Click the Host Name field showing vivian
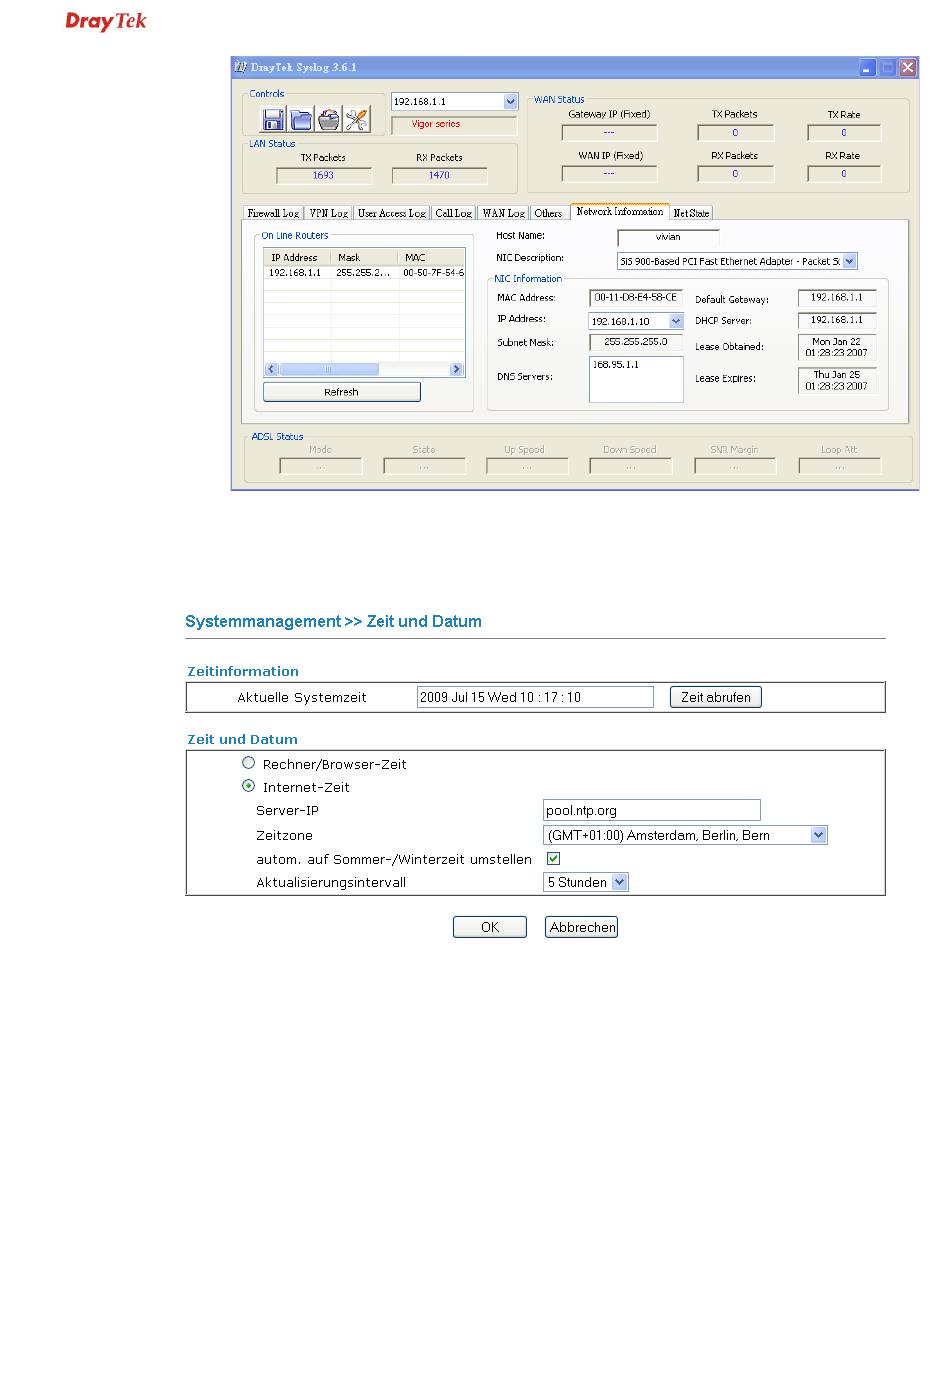This screenshot has height=1398, width=950. pyautogui.click(x=668, y=238)
